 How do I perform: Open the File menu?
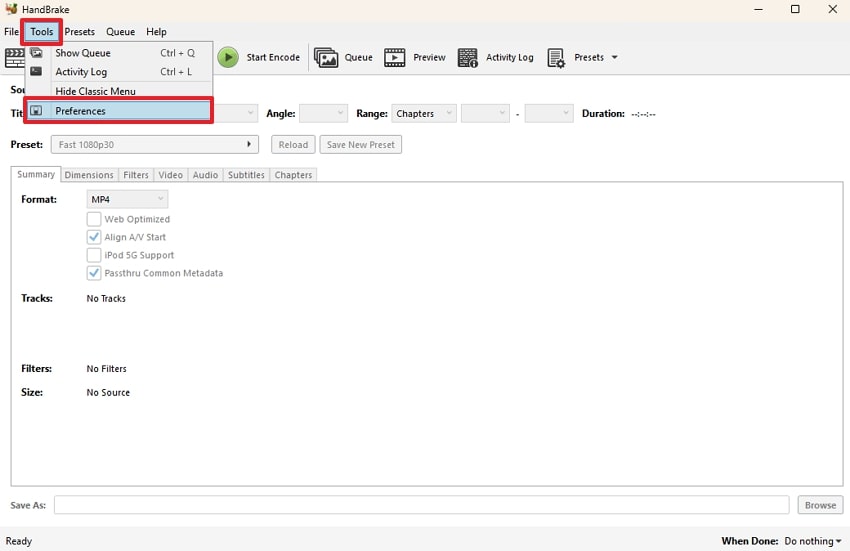tap(11, 31)
